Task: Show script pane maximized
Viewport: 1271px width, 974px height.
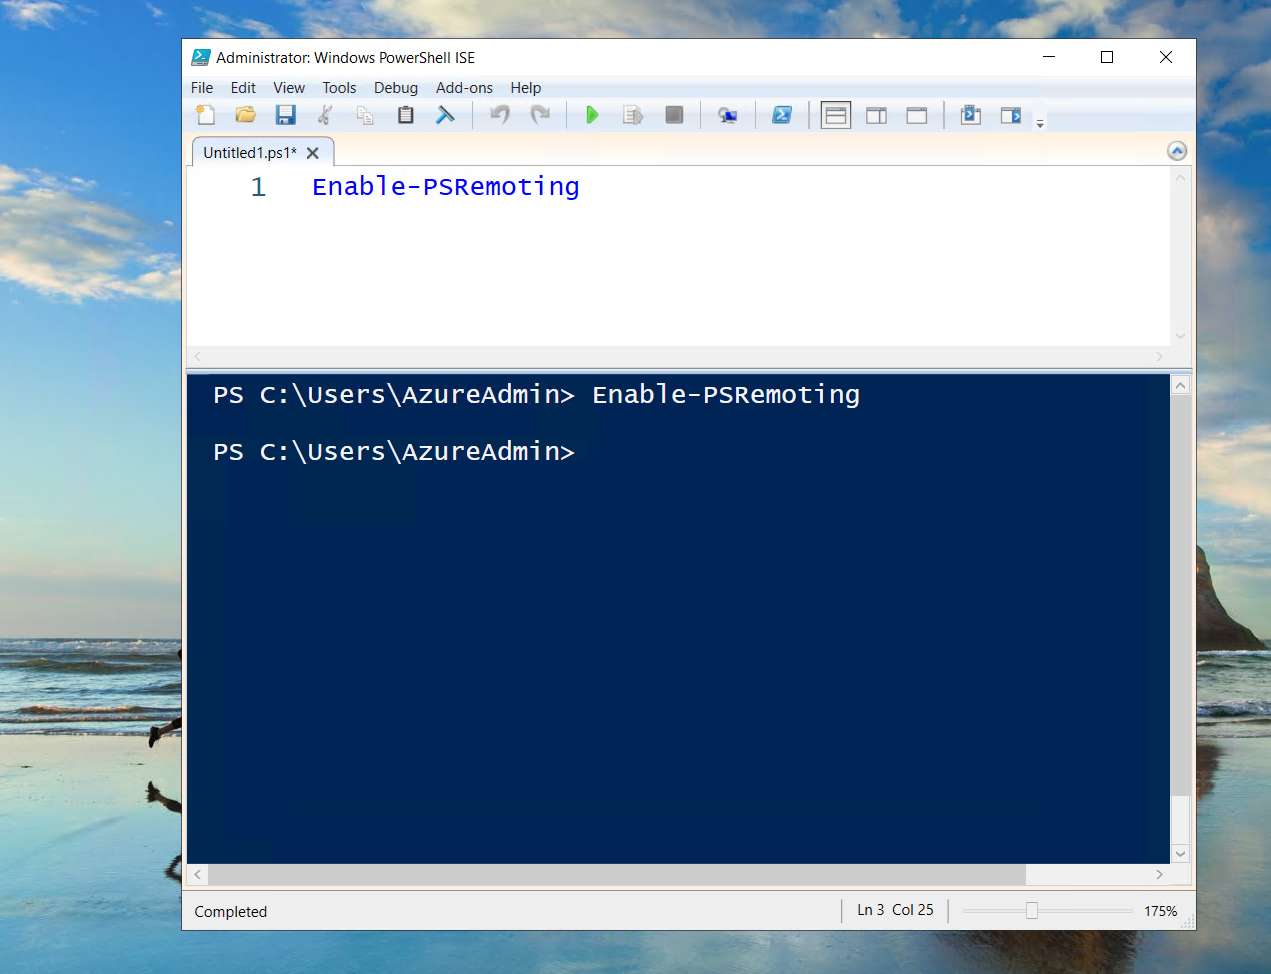Action: pos(917,116)
